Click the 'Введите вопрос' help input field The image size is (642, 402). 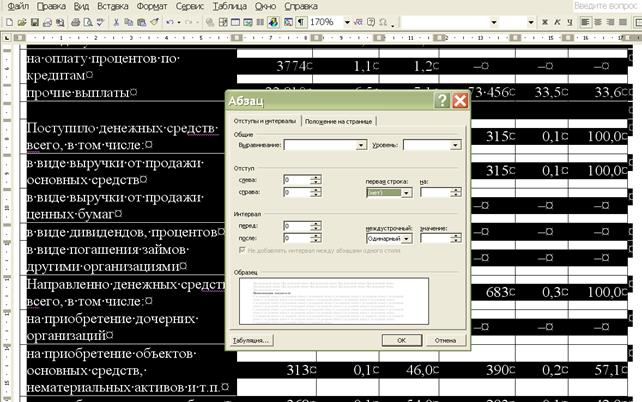[605, 6]
